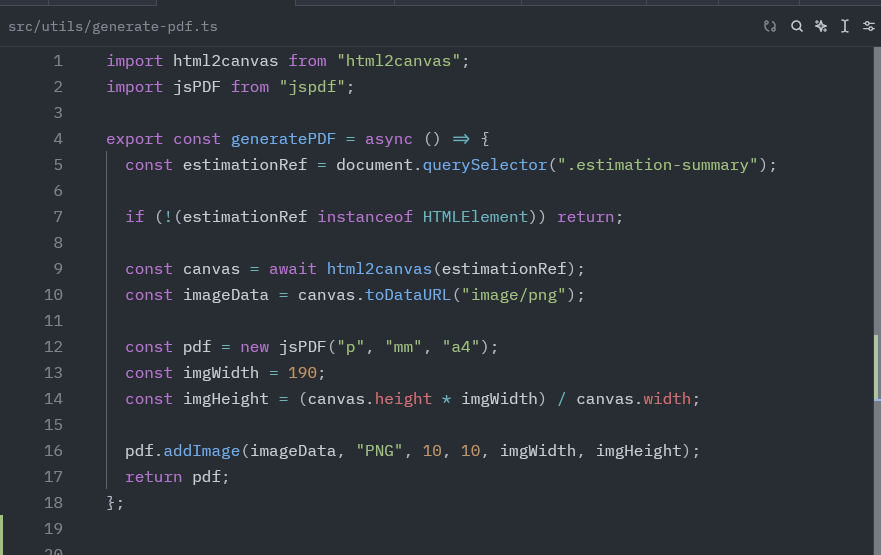Toggle inlay hints icon in editor toolbar
Screen dimensions: 881x555
pyautogui.click(x=770, y=26)
